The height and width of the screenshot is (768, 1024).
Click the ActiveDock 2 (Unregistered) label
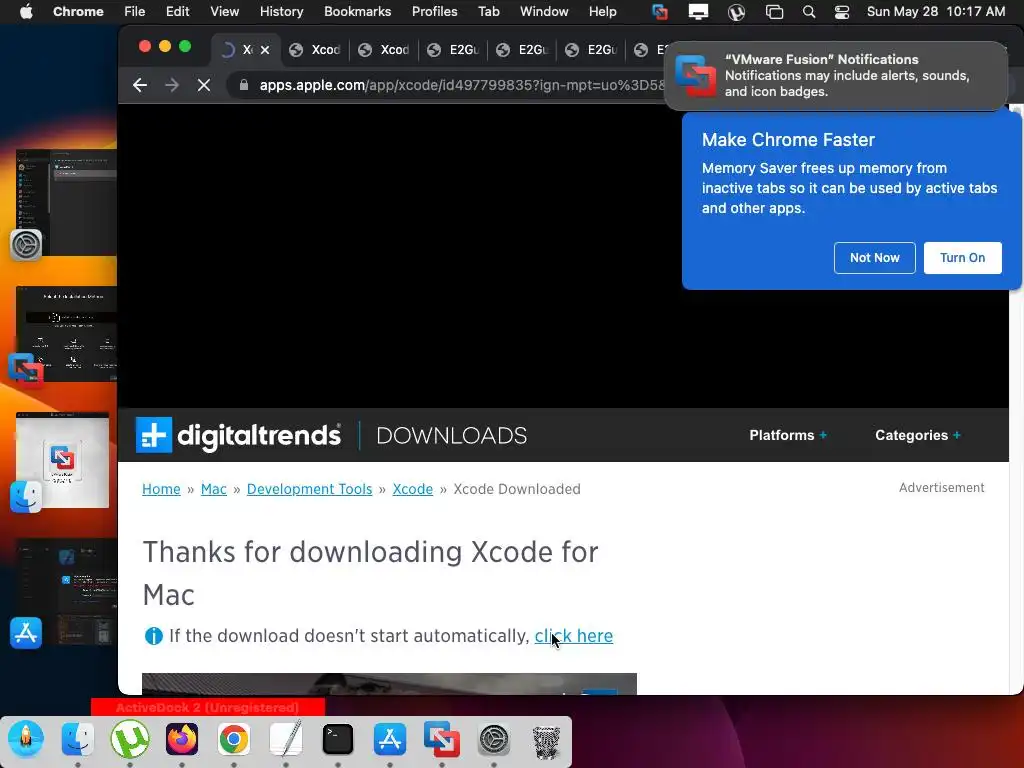click(208, 707)
